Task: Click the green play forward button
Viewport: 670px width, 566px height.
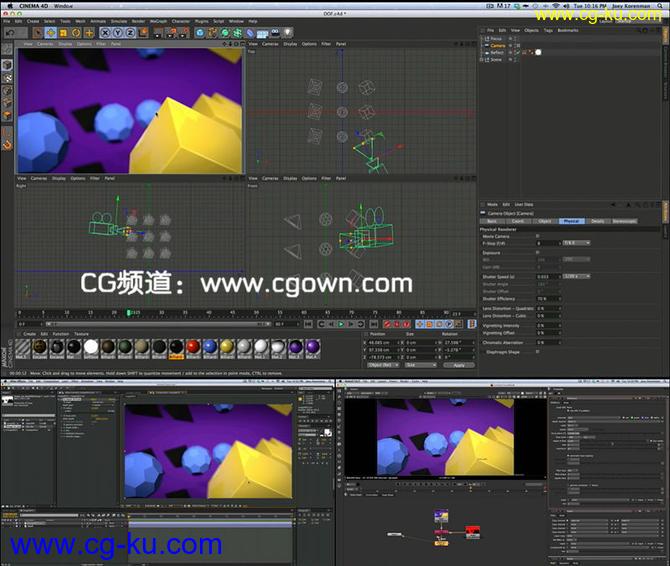Action: point(341,324)
